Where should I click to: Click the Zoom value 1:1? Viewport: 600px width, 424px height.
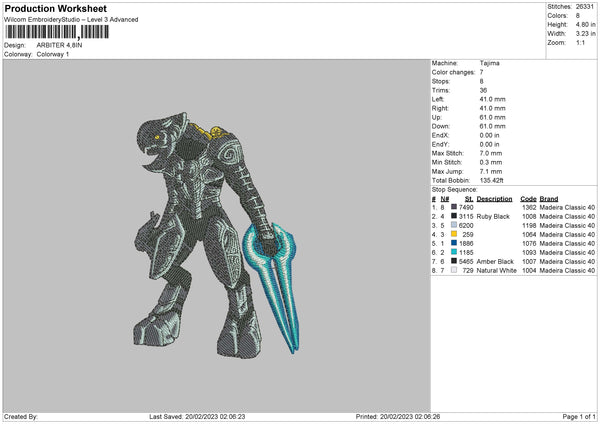click(x=580, y=42)
